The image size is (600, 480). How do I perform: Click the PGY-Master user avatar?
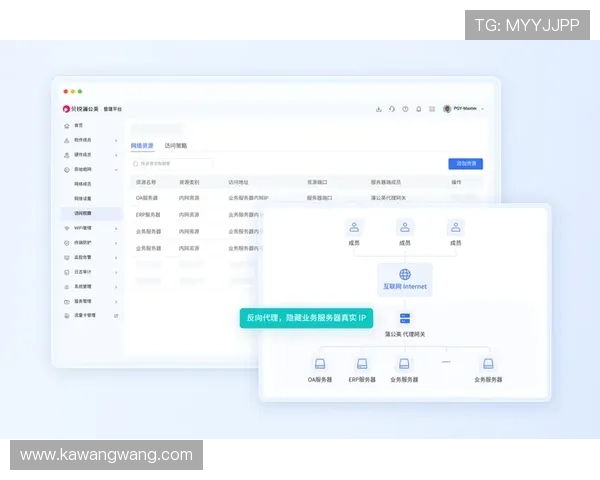tap(447, 109)
